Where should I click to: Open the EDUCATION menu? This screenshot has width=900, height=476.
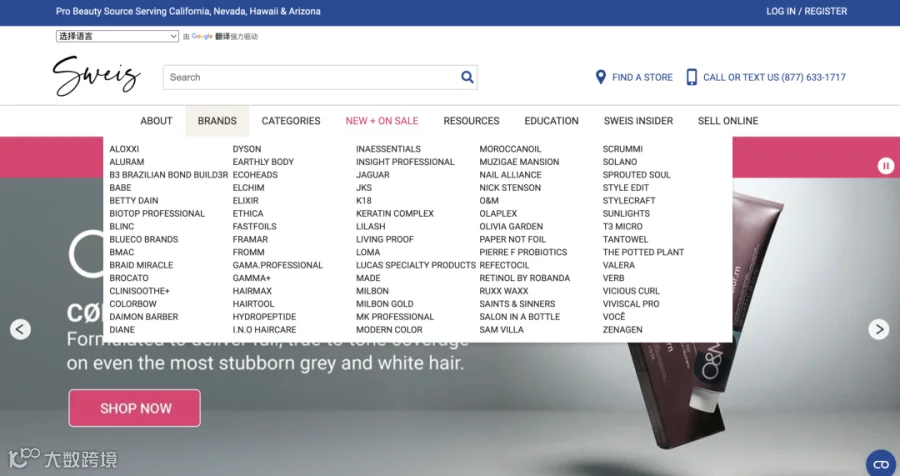(x=552, y=121)
